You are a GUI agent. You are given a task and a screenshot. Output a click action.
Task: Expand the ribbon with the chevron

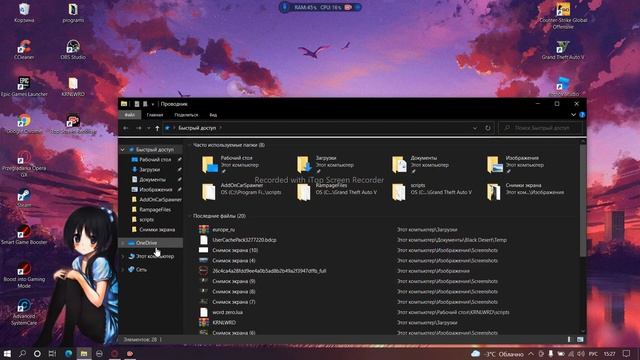click(573, 115)
